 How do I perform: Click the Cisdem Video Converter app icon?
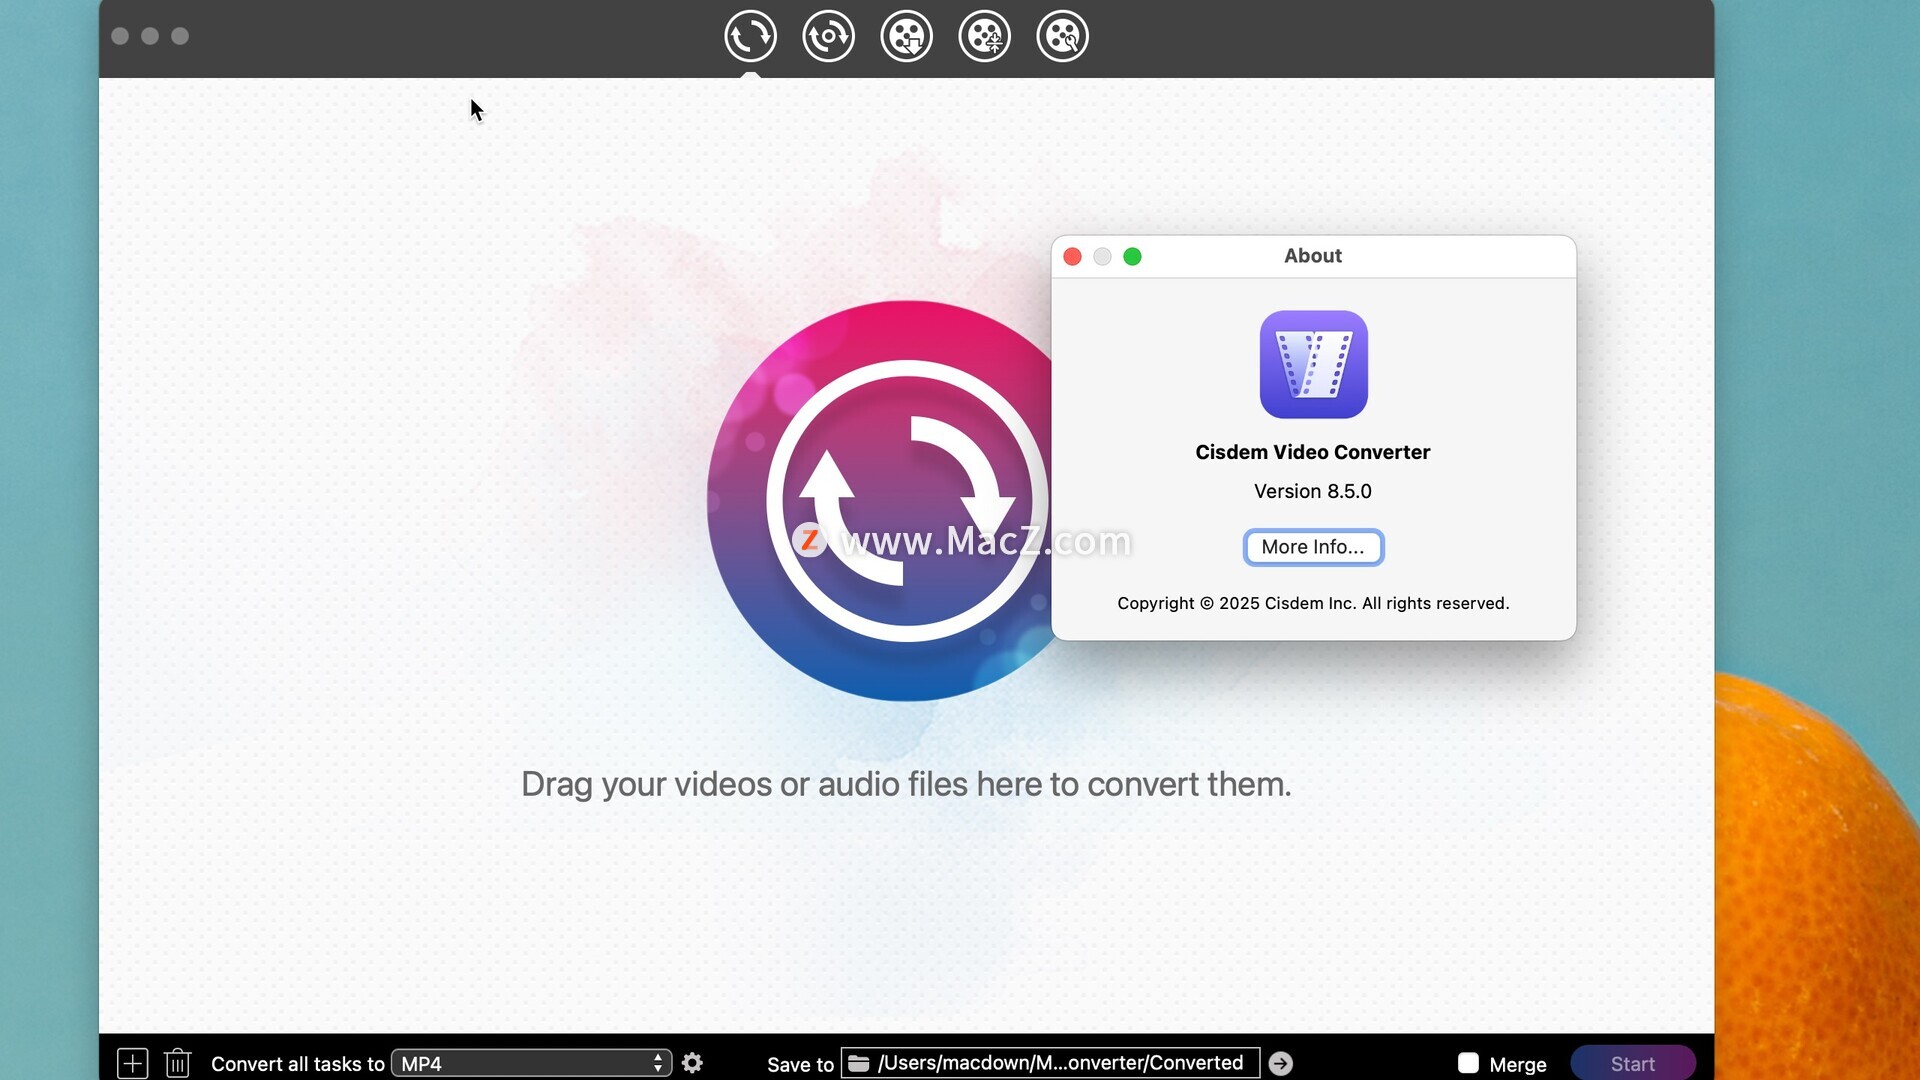pos(1313,364)
